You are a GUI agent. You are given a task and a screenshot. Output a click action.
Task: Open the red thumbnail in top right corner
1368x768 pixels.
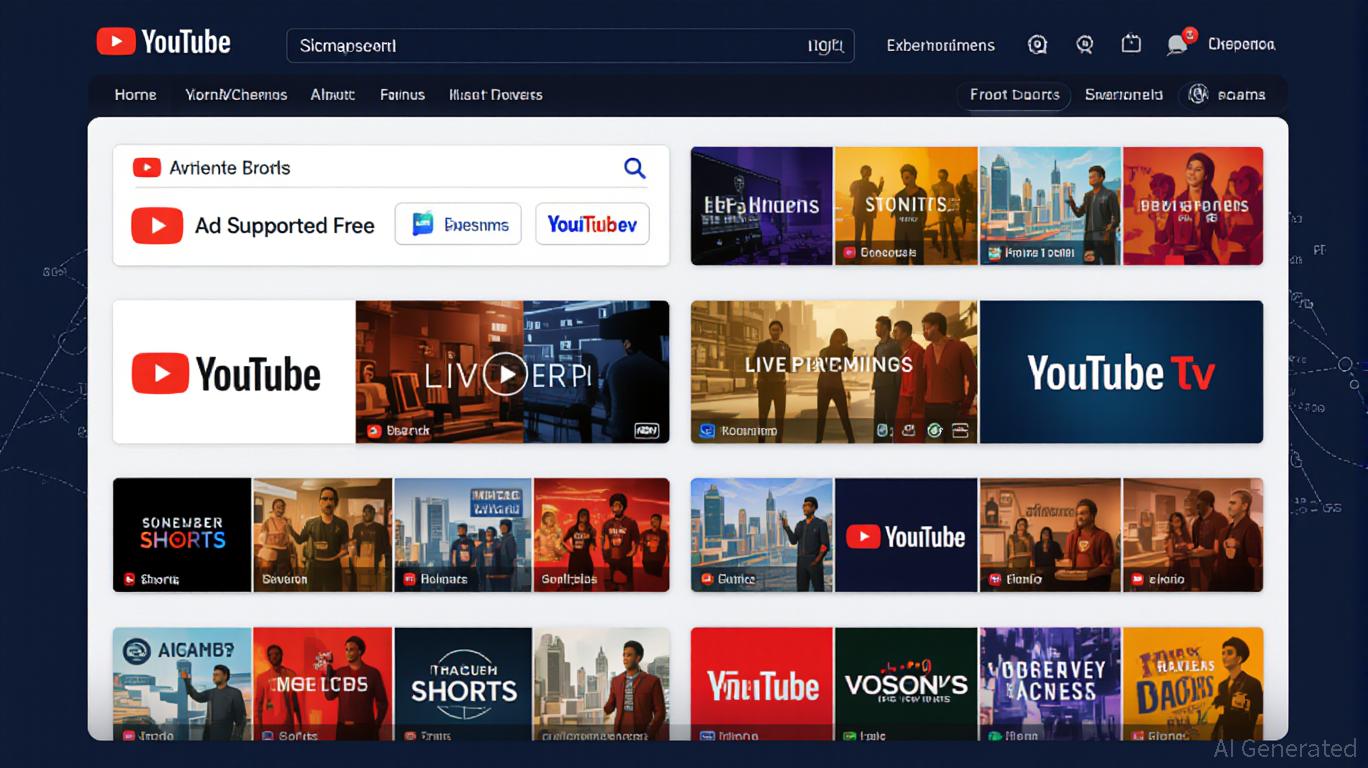pyautogui.click(x=1193, y=206)
